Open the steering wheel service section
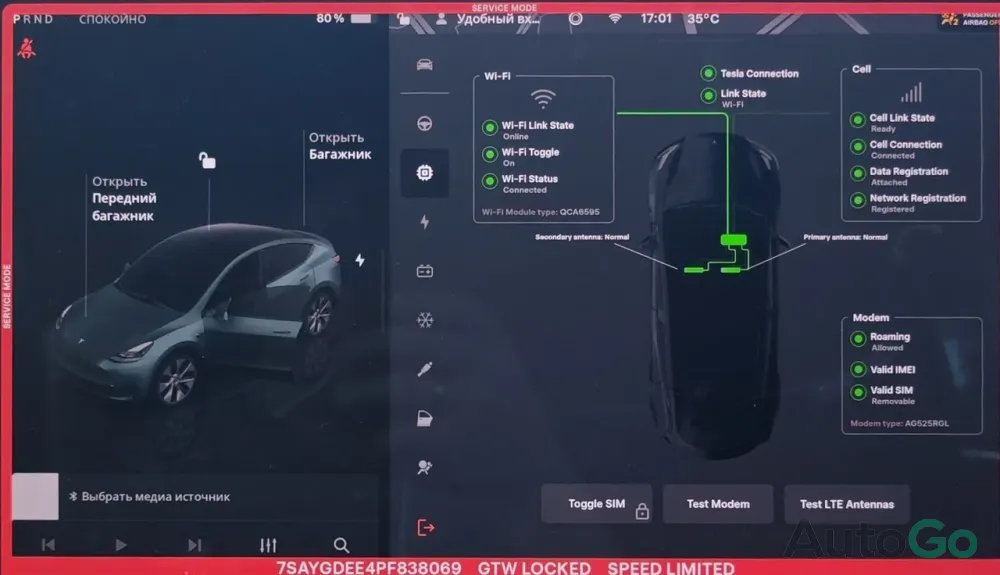Viewport: 1000px width, 575px height. point(425,123)
